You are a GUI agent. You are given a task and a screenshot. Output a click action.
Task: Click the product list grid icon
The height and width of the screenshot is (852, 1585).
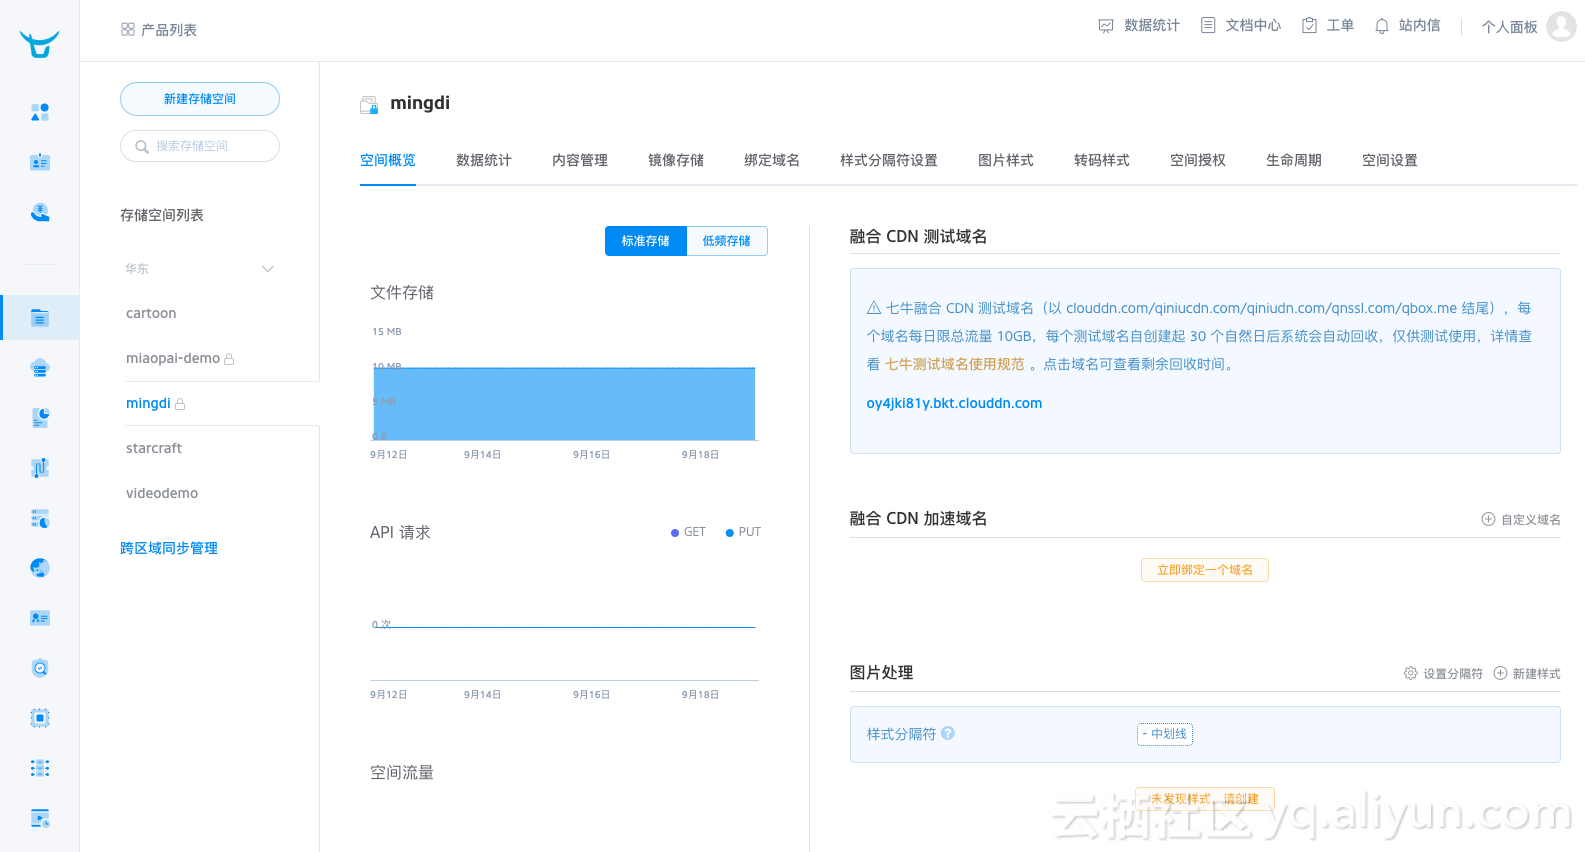pyautogui.click(x=128, y=30)
